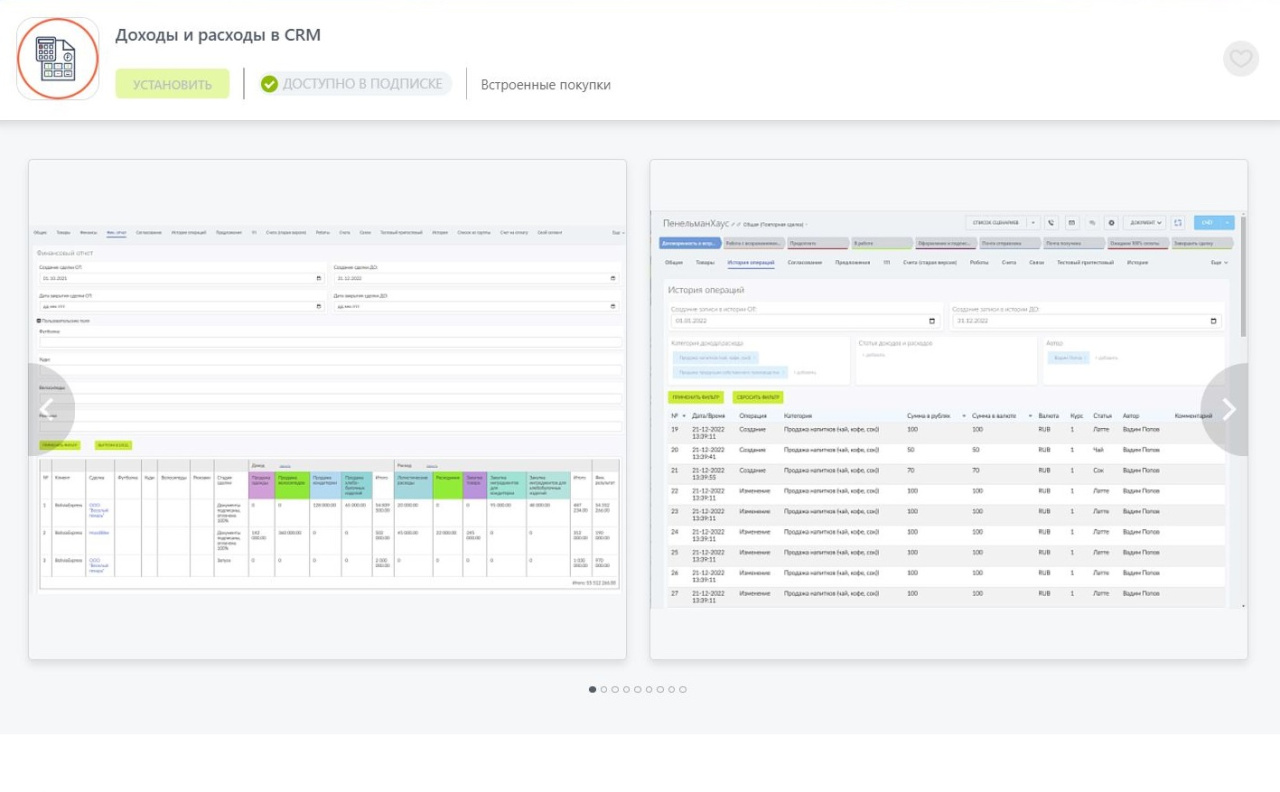Select the first carousel pagination dot
The image size is (1280, 792).
click(x=592, y=689)
